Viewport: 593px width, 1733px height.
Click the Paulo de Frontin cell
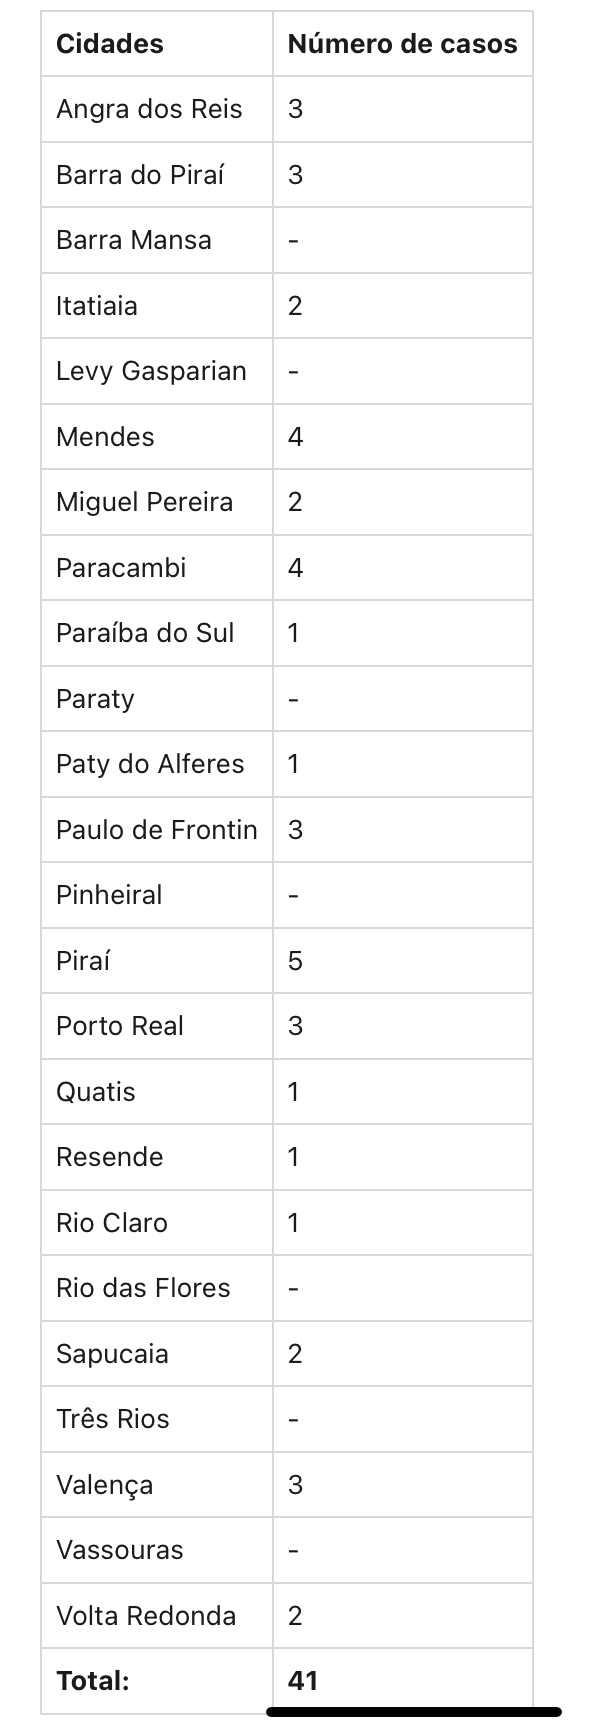click(157, 830)
